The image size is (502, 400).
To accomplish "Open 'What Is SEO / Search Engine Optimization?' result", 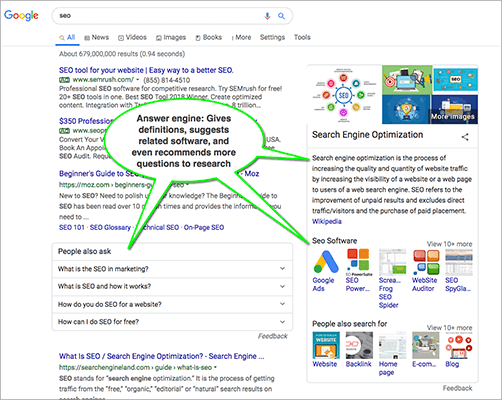I will click(162, 356).
